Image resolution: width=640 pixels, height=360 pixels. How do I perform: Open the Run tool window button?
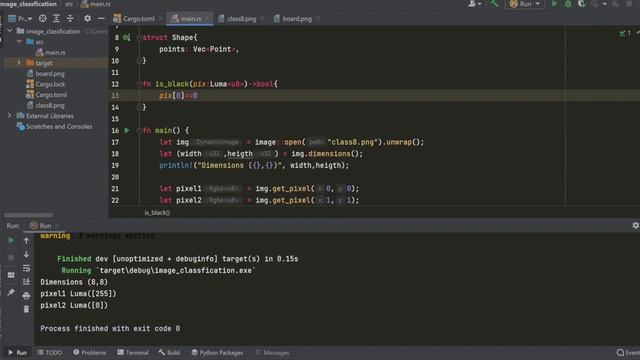click(17, 352)
